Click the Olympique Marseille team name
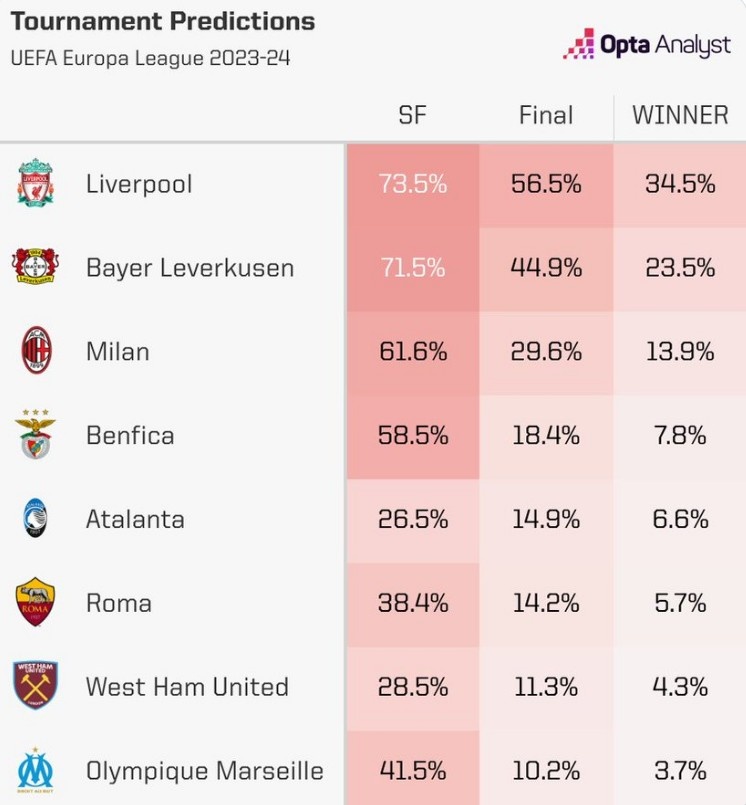Viewport: 746px width, 805px height. 205,771
